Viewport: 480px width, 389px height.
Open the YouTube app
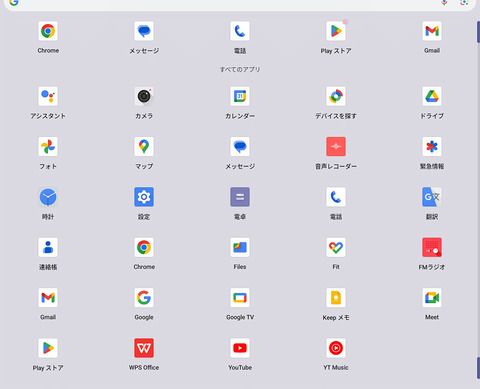pos(240,348)
